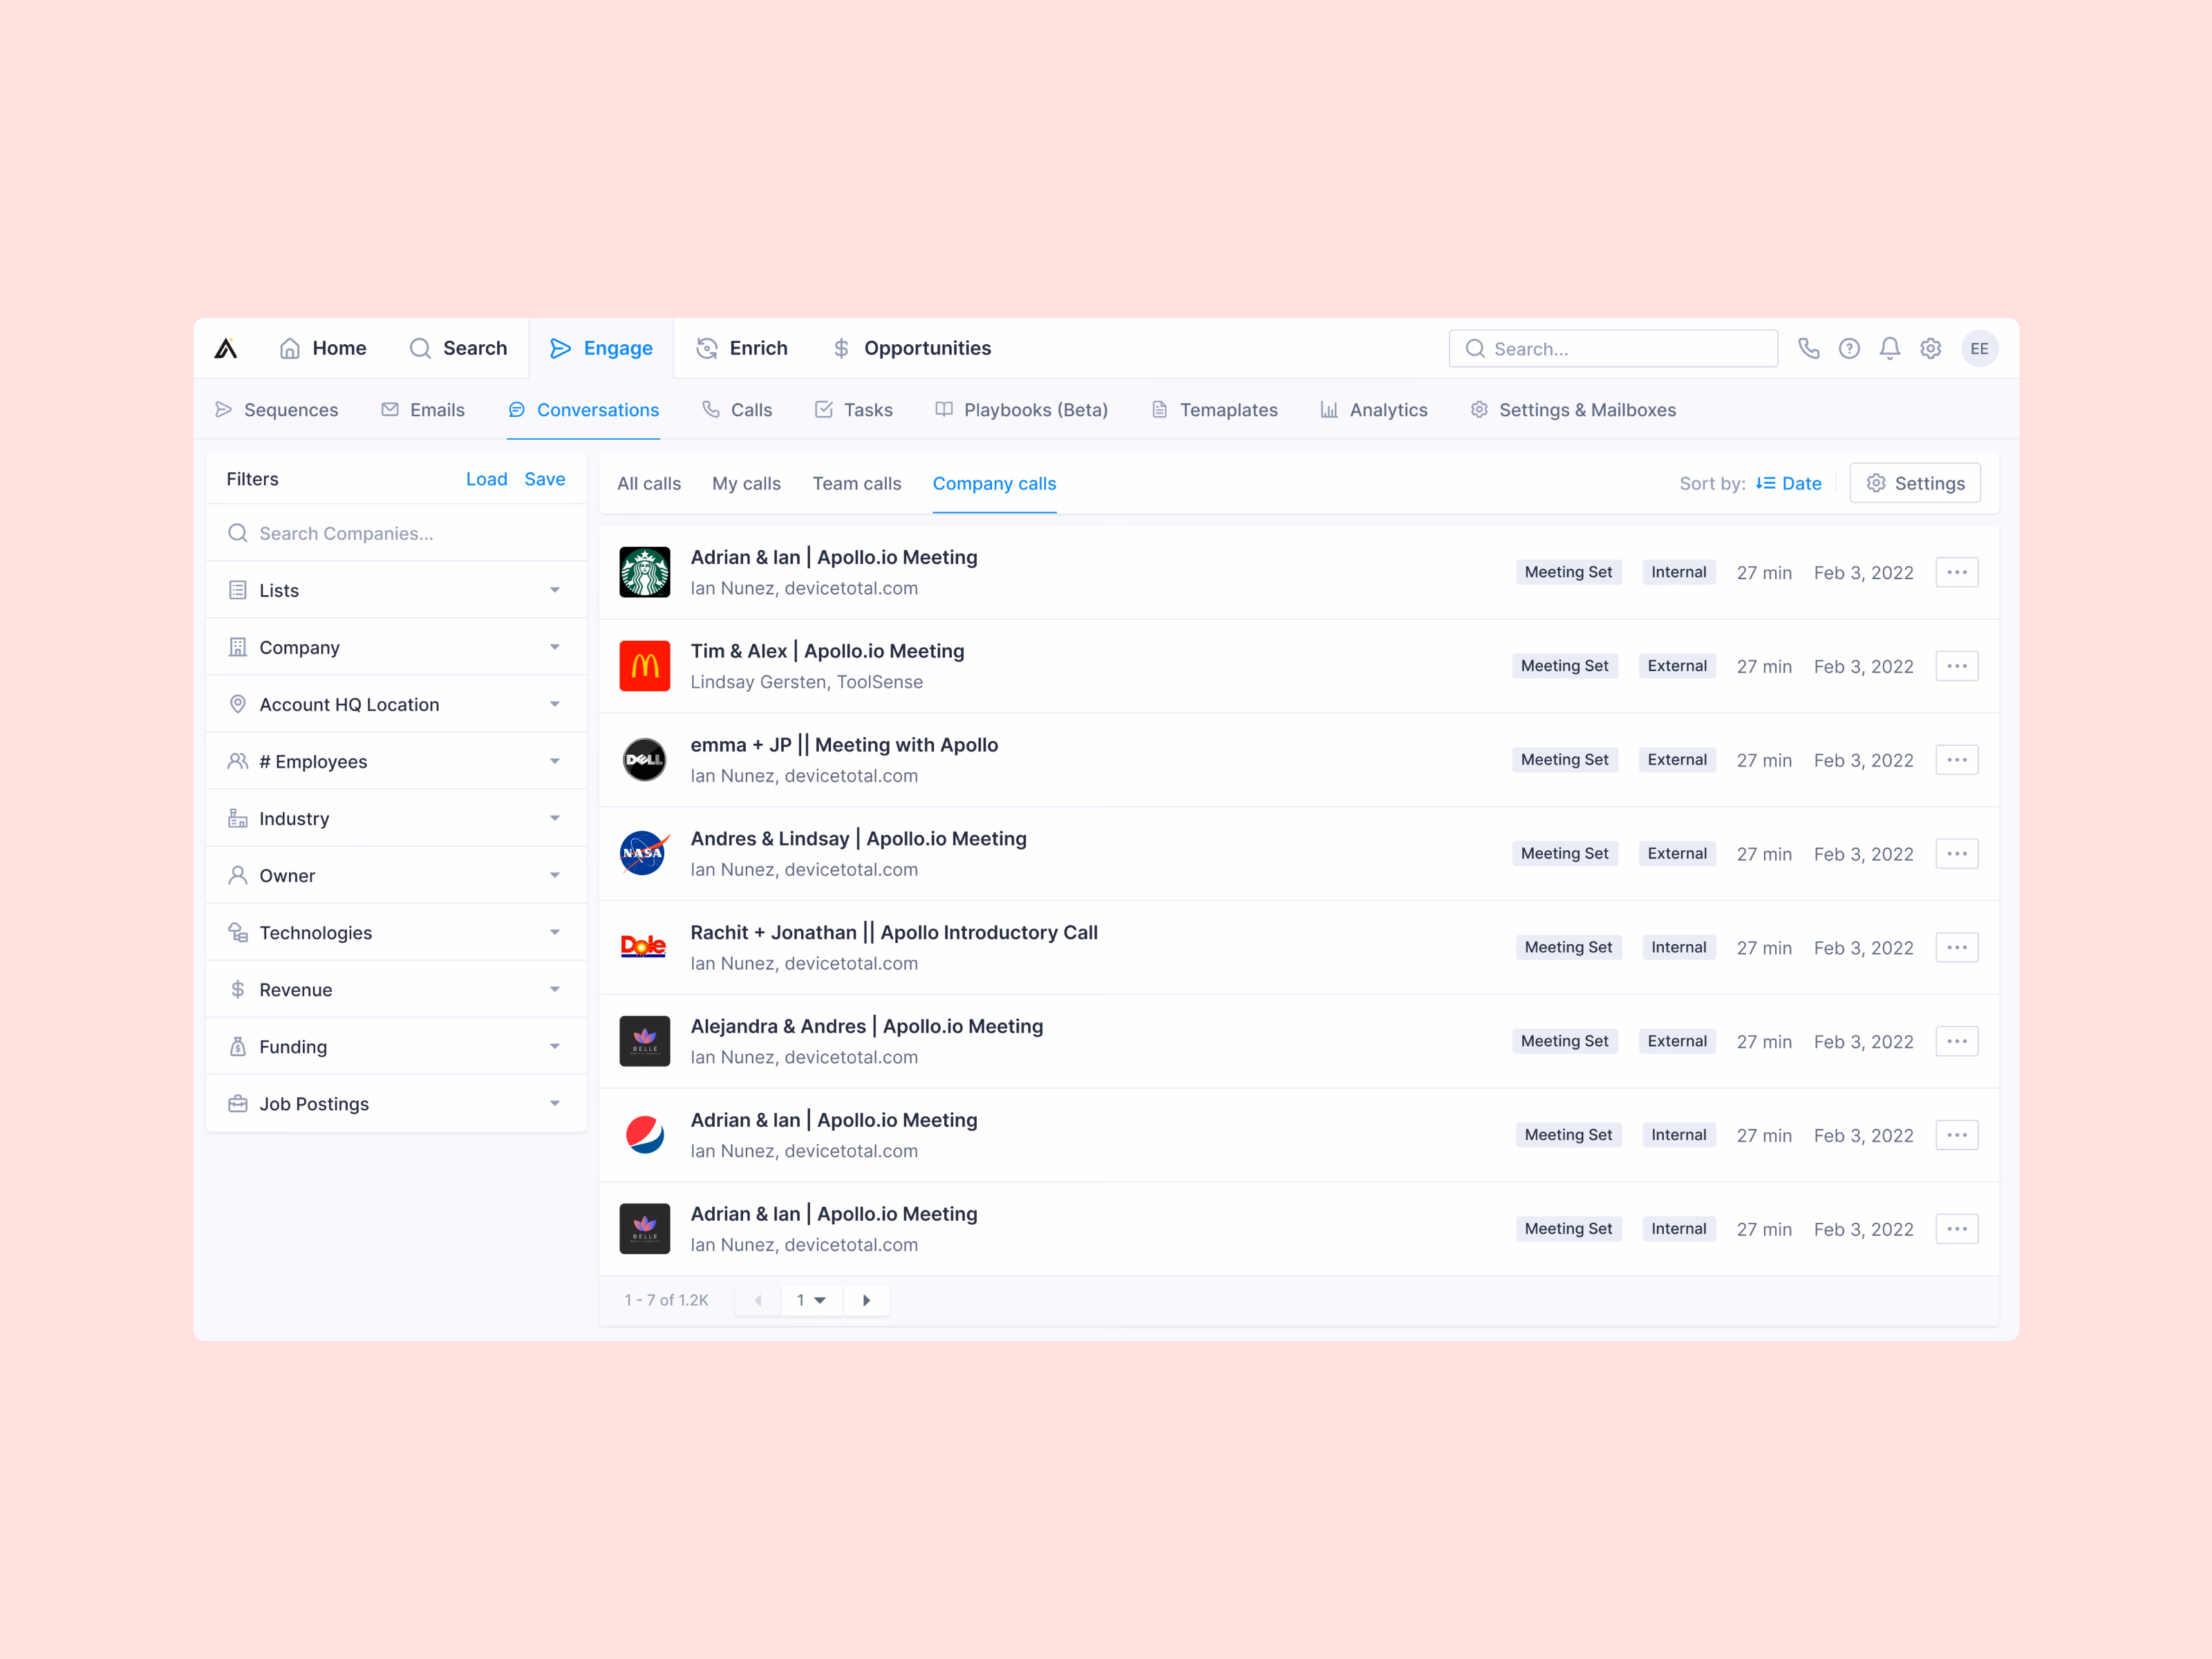The height and width of the screenshot is (1659, 2212).
Task: Click the Pepsi logo thumbnail
Action: (x=644, y=1135)
